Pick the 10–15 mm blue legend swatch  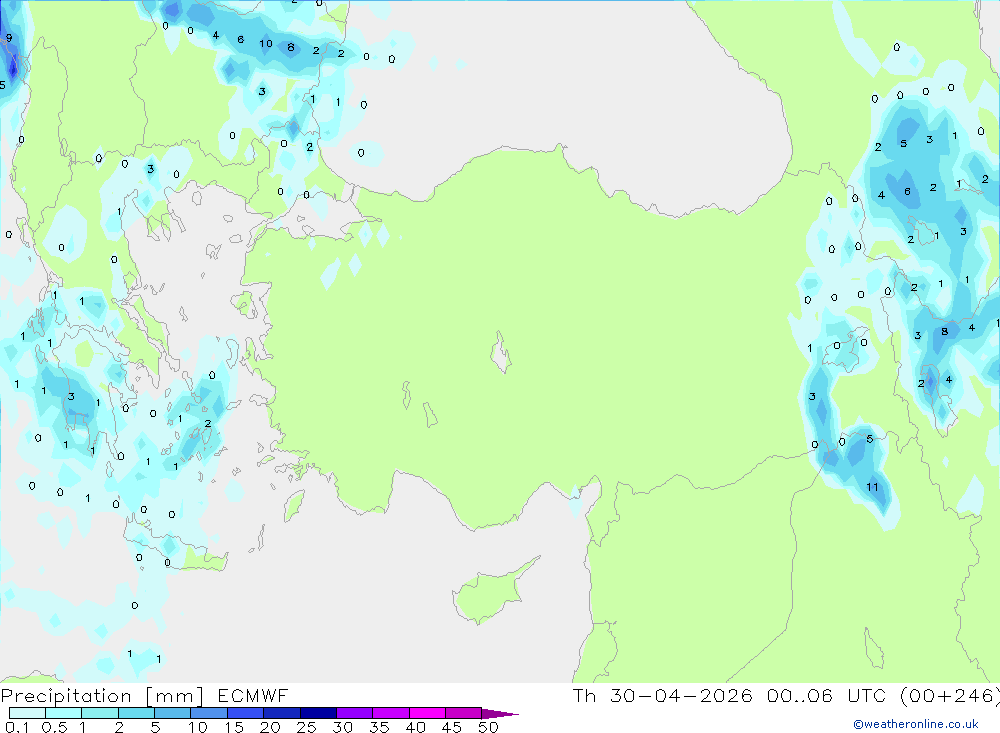tap(209, 713)
